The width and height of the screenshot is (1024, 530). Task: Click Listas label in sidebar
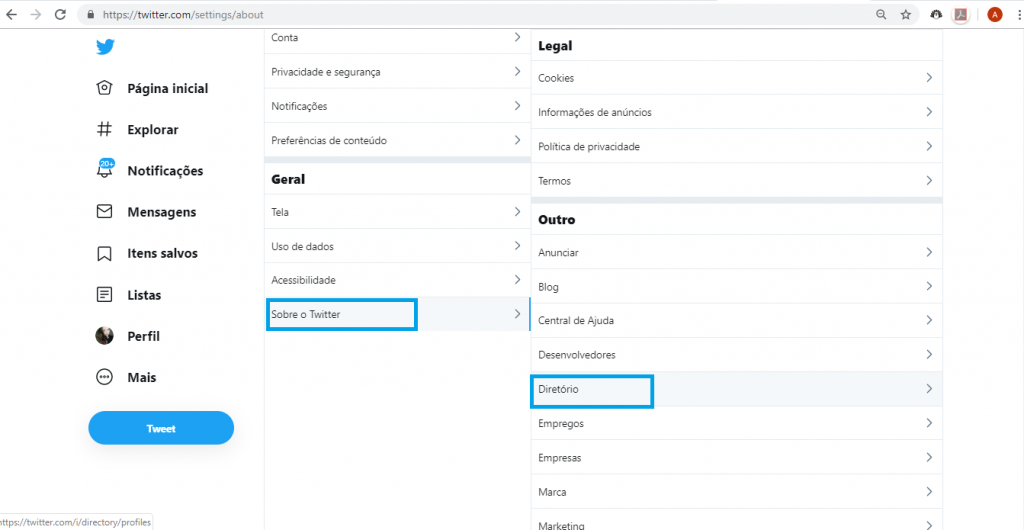[x=144, y=295]
